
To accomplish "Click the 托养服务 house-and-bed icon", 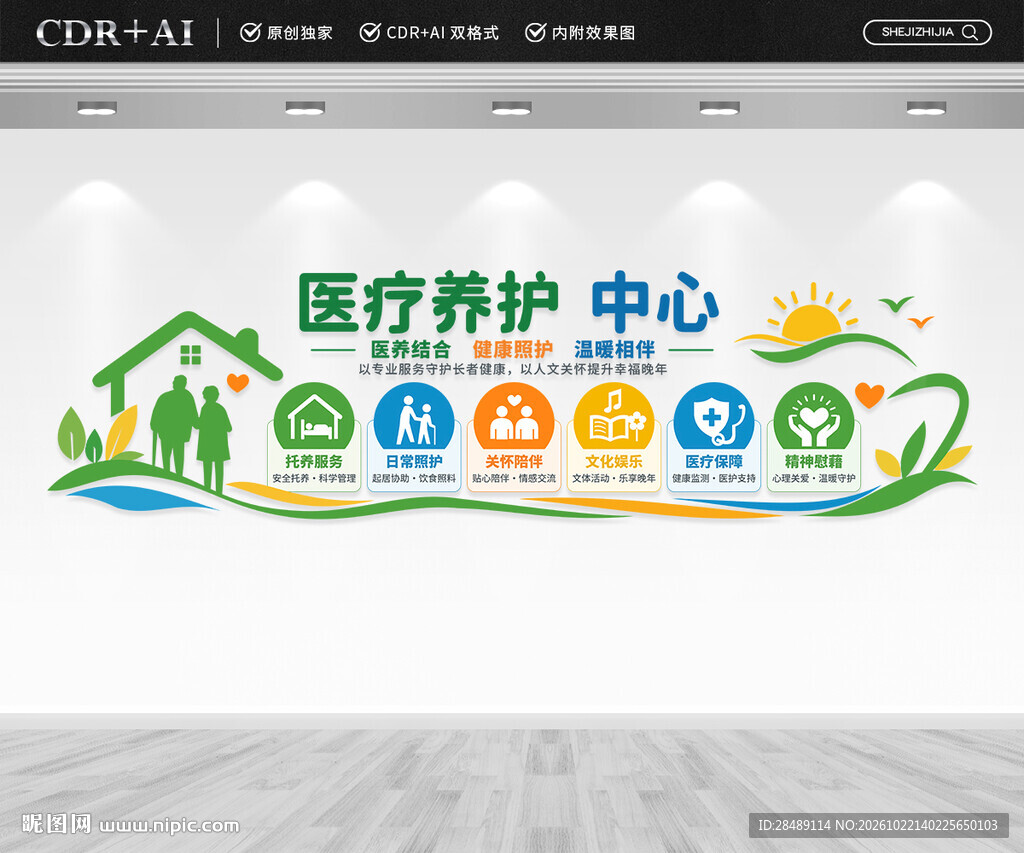I will coord(314,418).
